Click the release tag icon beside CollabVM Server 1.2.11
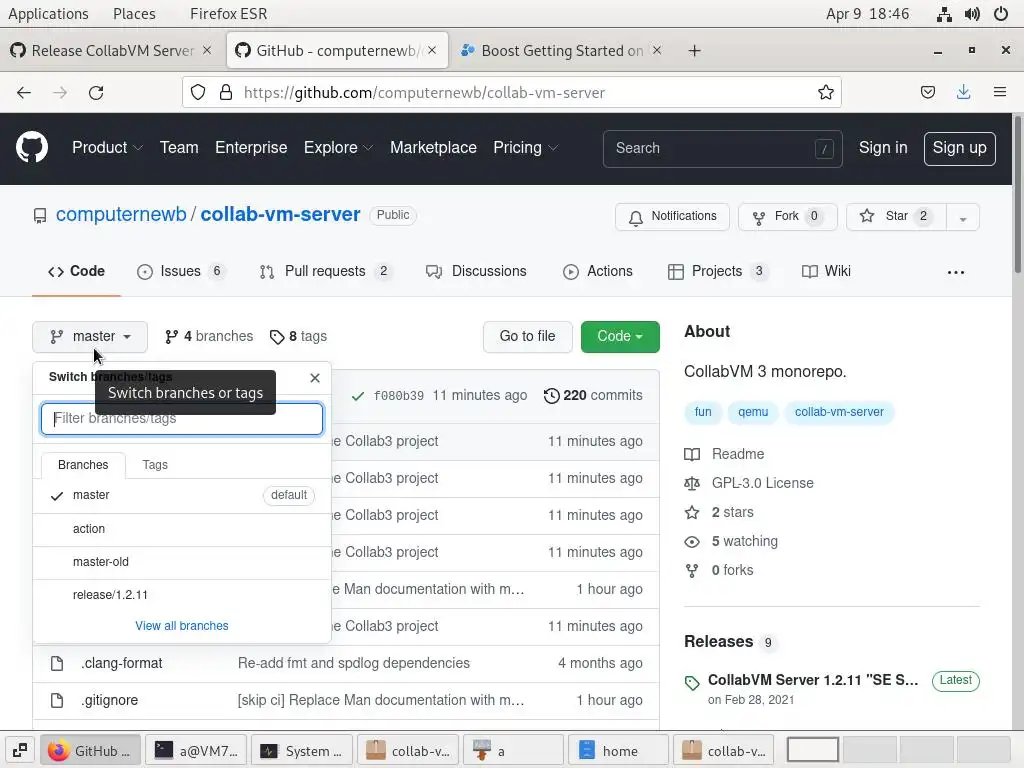 tap(692, 683)
